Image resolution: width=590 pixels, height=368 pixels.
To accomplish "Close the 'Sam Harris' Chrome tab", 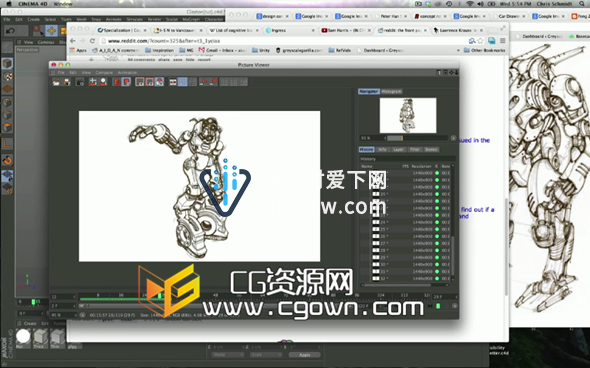I will pyautogui.click(x=369, y=30).
